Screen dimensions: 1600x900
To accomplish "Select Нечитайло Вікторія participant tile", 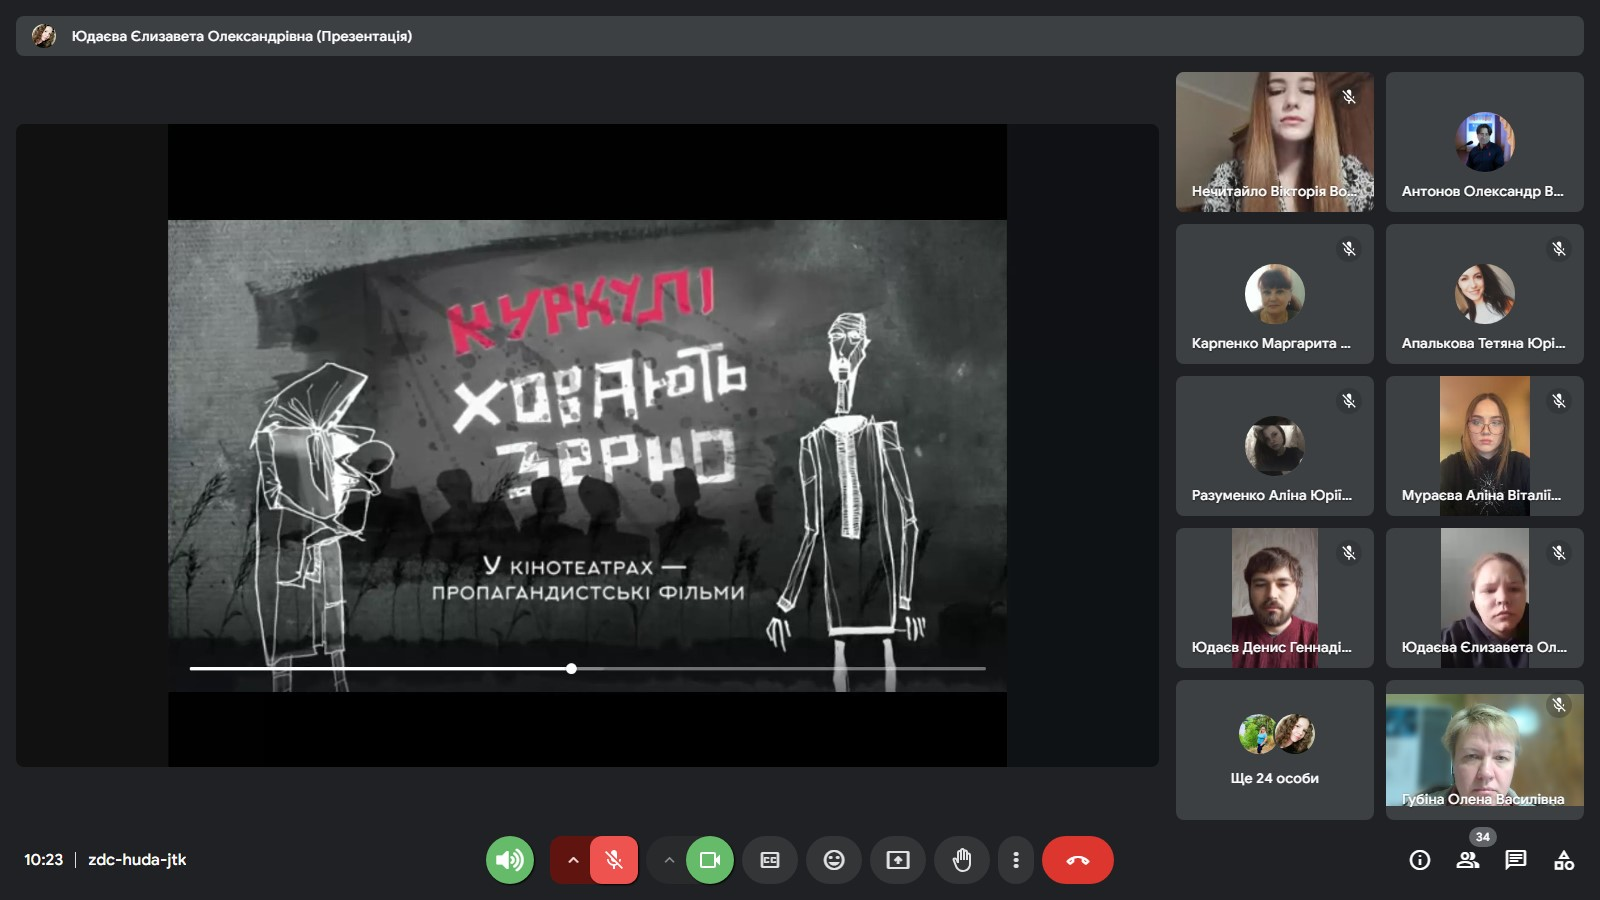I will (1275, 142).
